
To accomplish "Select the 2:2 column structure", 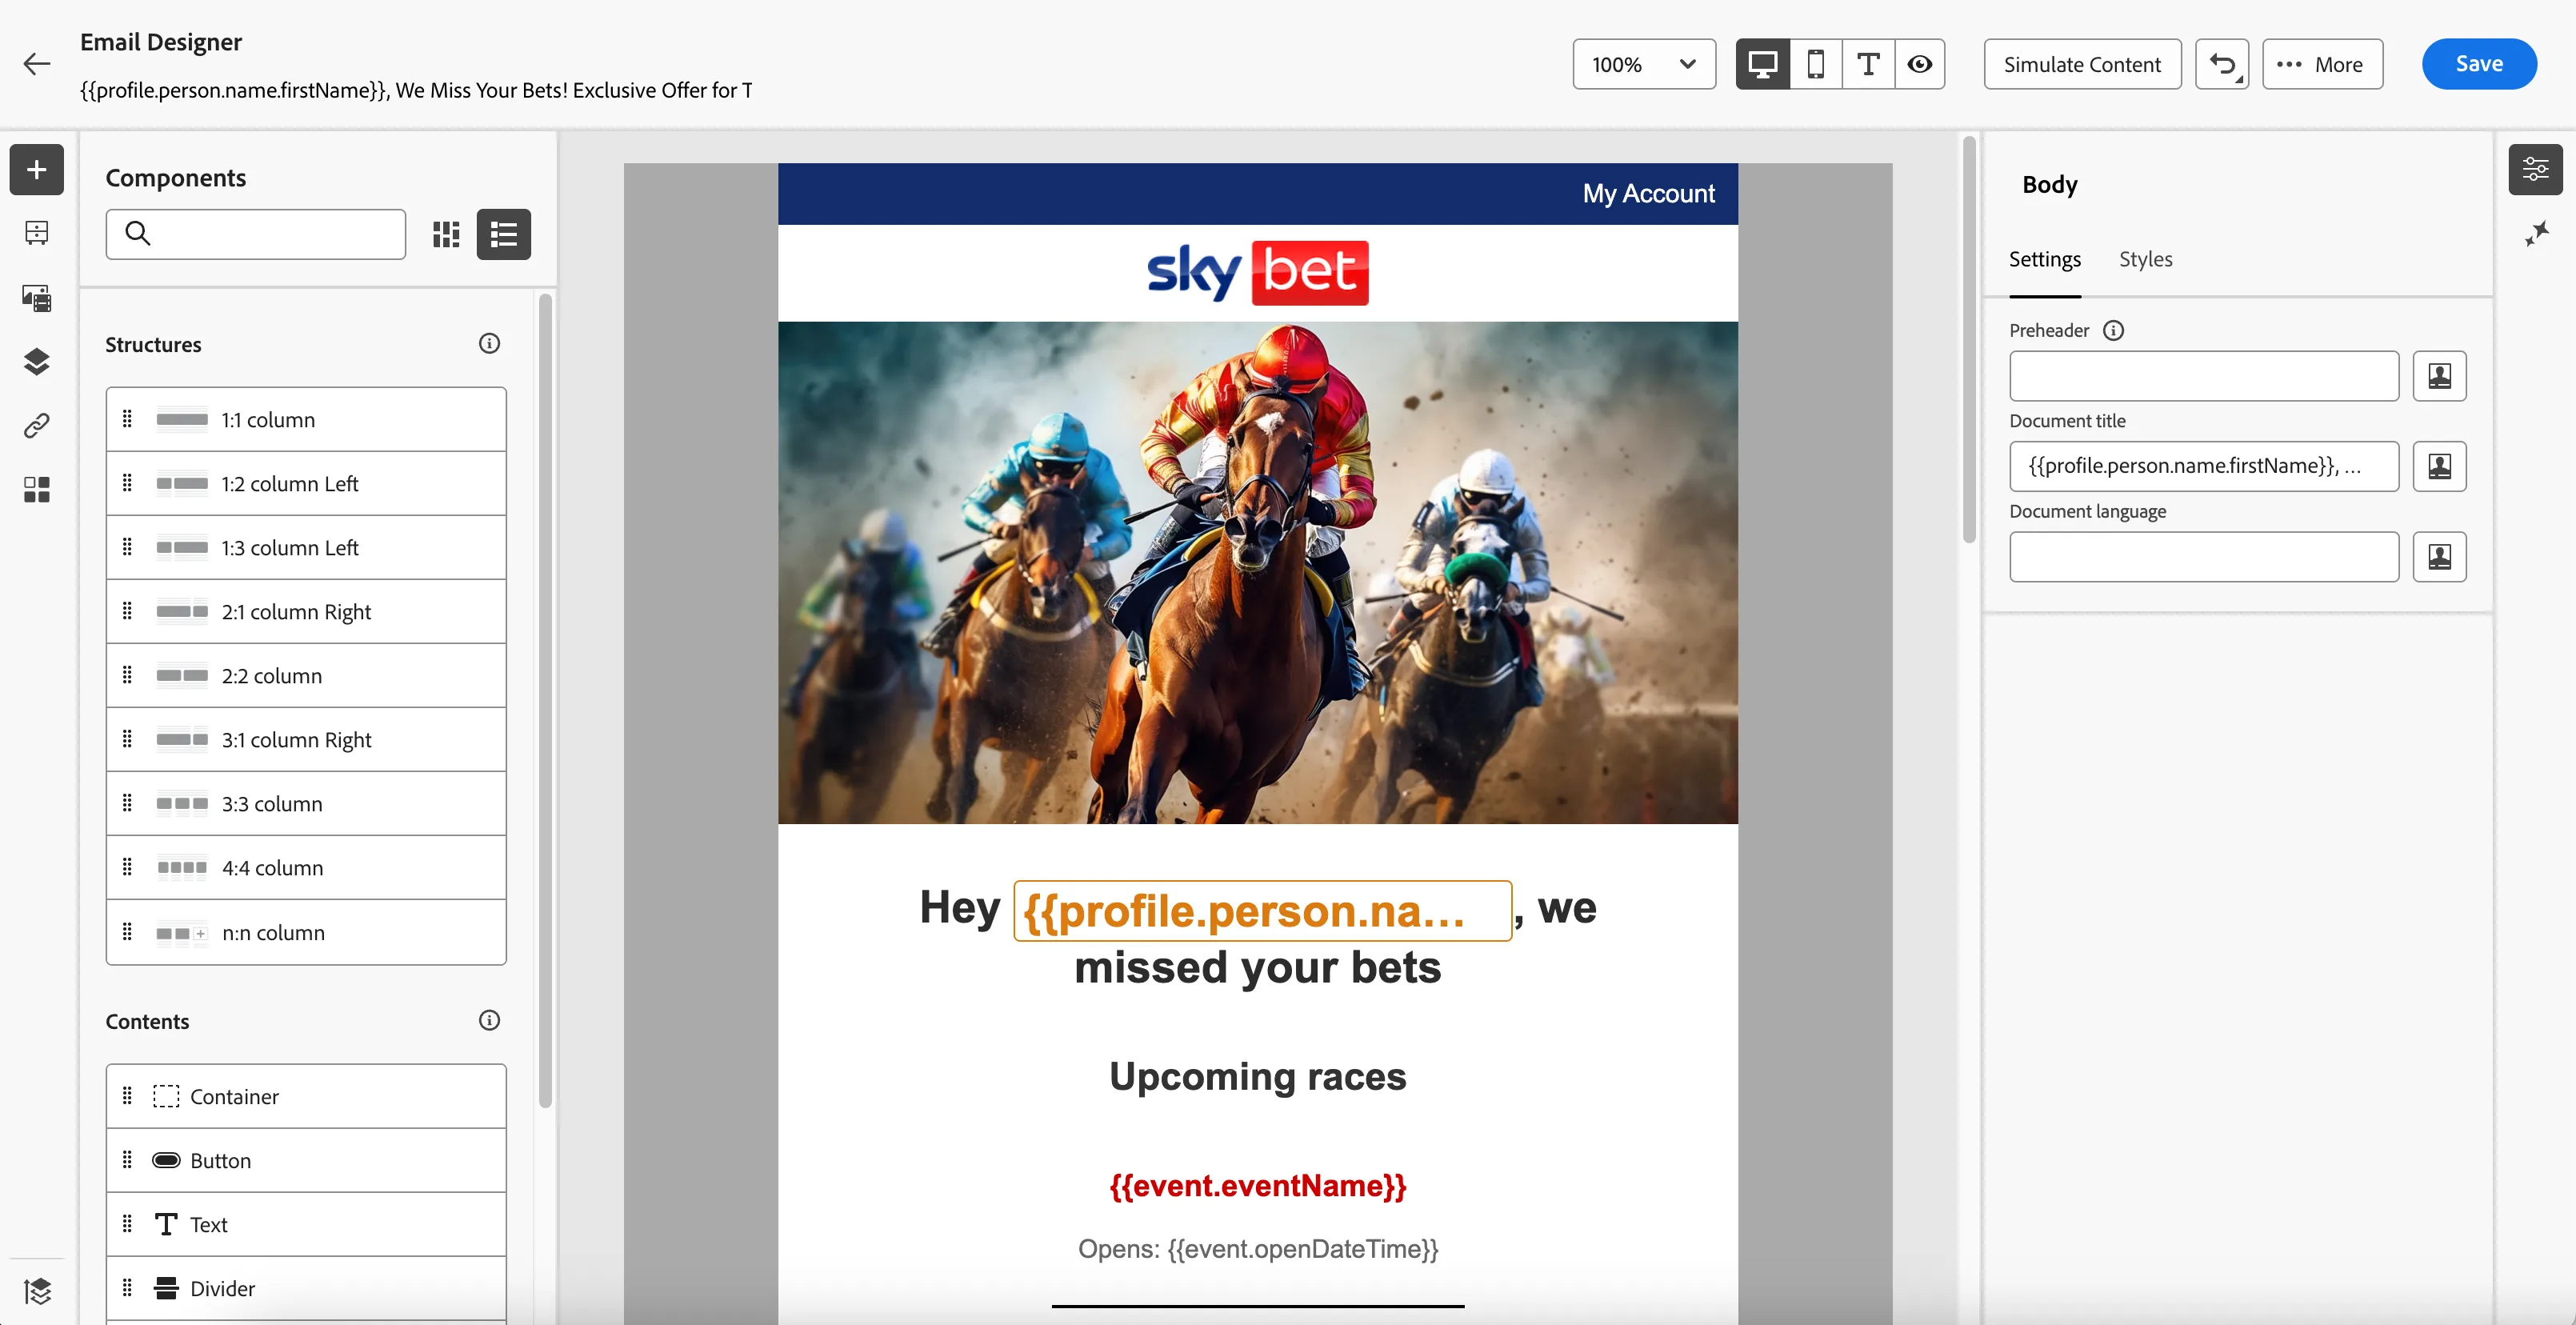I will pyautogui.click(x=306, y=676).
